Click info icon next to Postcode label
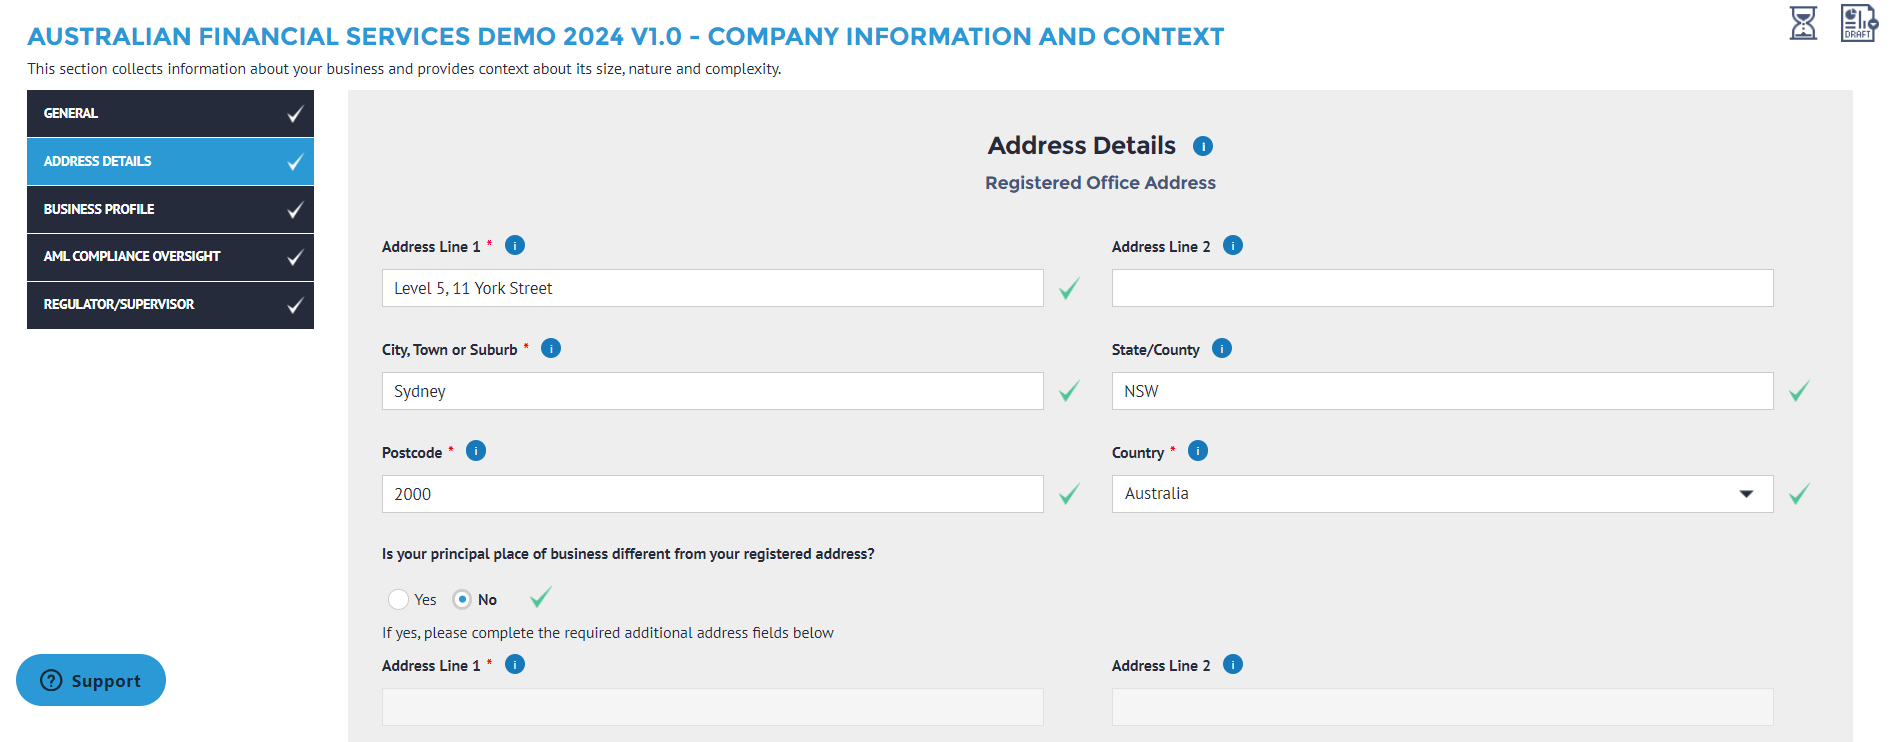 476,451
